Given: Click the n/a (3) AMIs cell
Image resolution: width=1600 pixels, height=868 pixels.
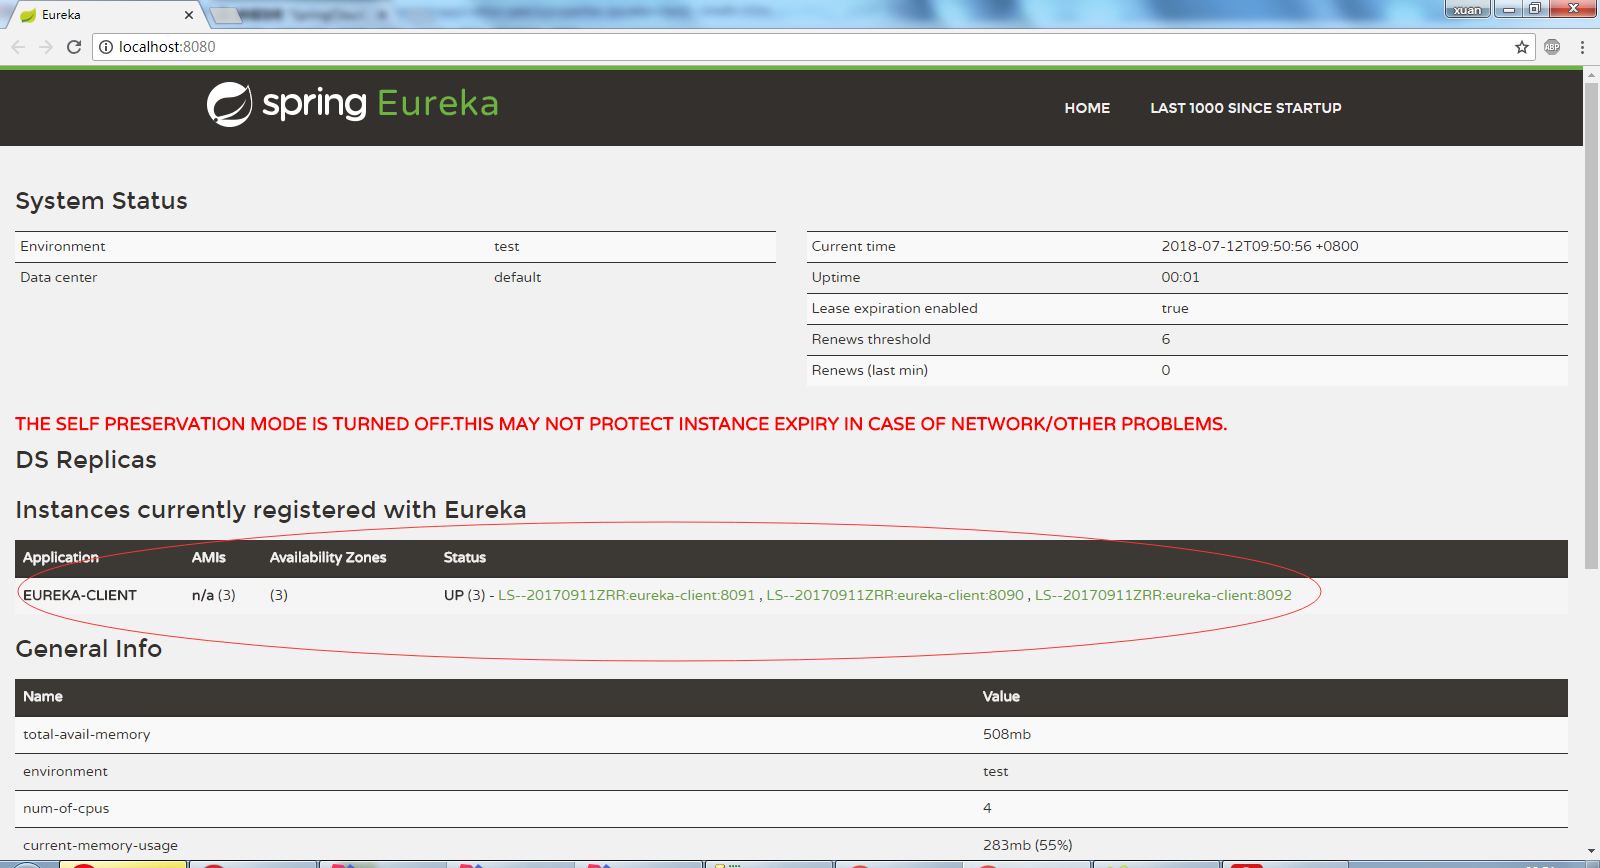Looking at the screenshot, I should pos(214,595).
